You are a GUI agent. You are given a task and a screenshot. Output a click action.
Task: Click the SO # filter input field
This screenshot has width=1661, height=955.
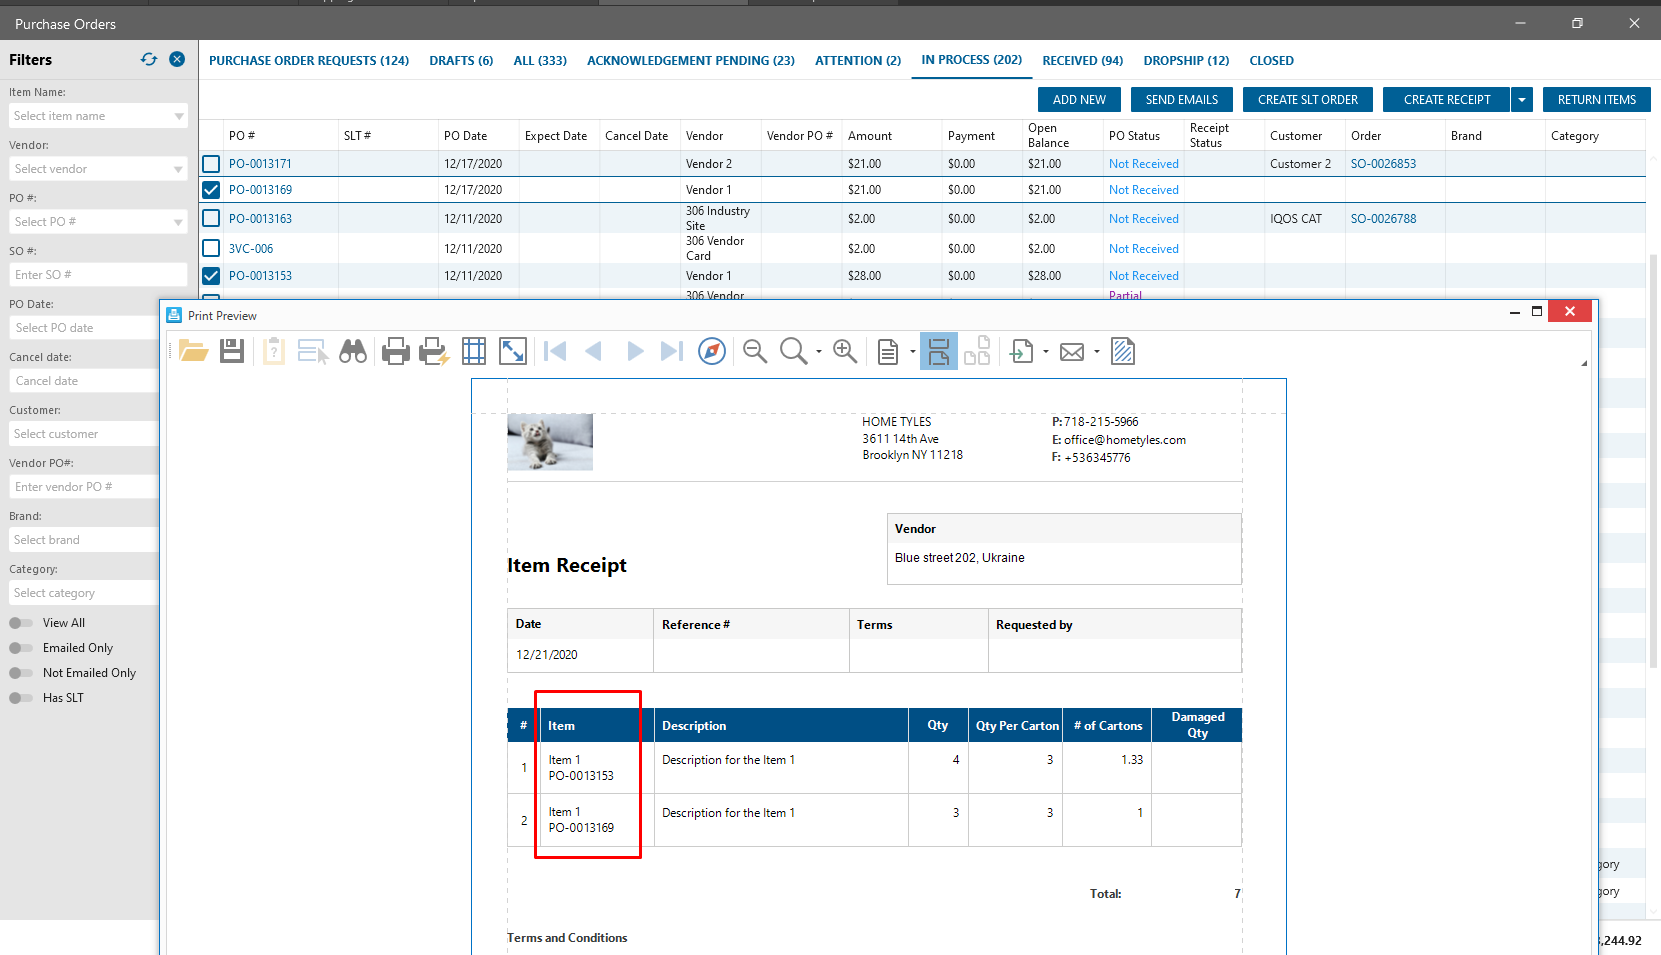97,275
